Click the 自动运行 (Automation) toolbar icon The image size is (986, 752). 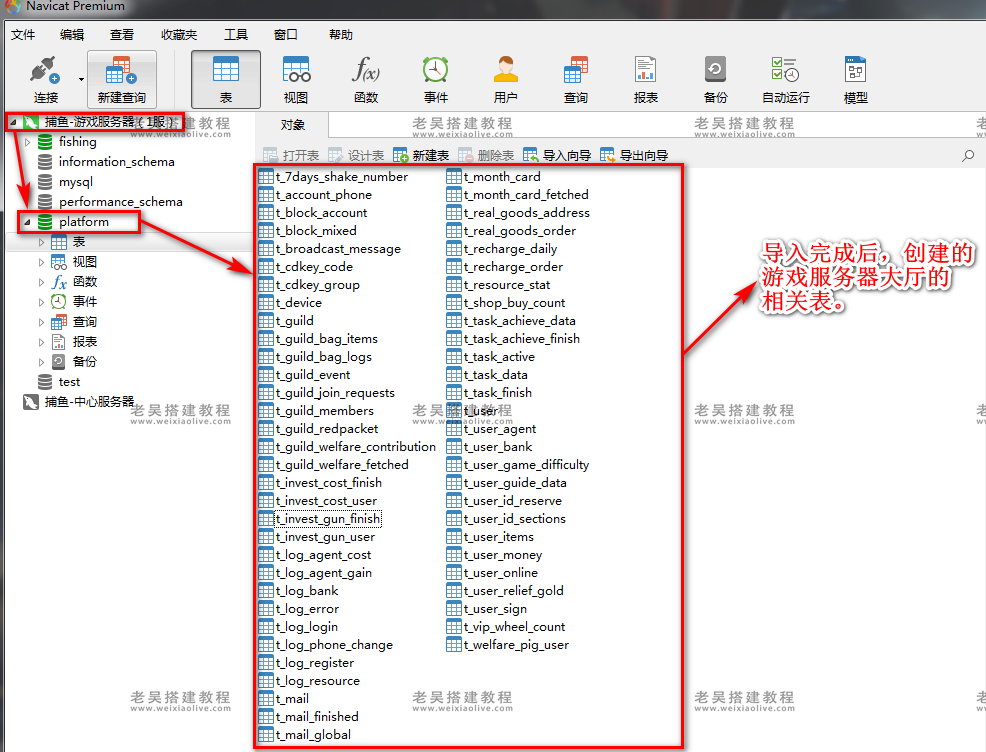[786, 78]
